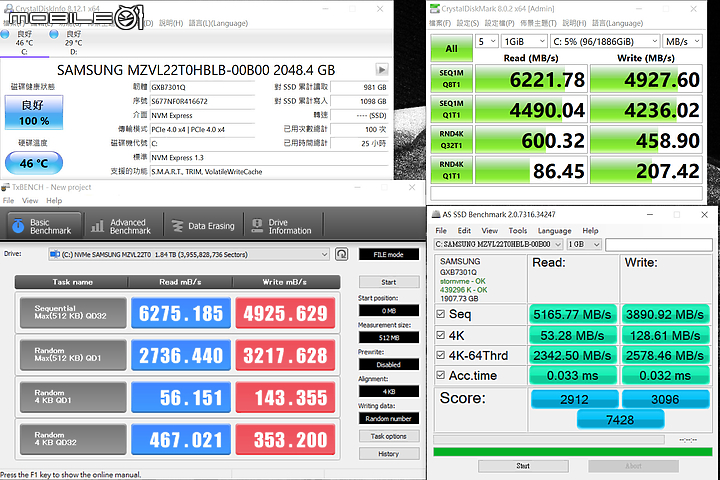Viewport: 720px width, 480px height.
Task: Click the green progress bar in AS SSD
Action: [x=573, y=452]
